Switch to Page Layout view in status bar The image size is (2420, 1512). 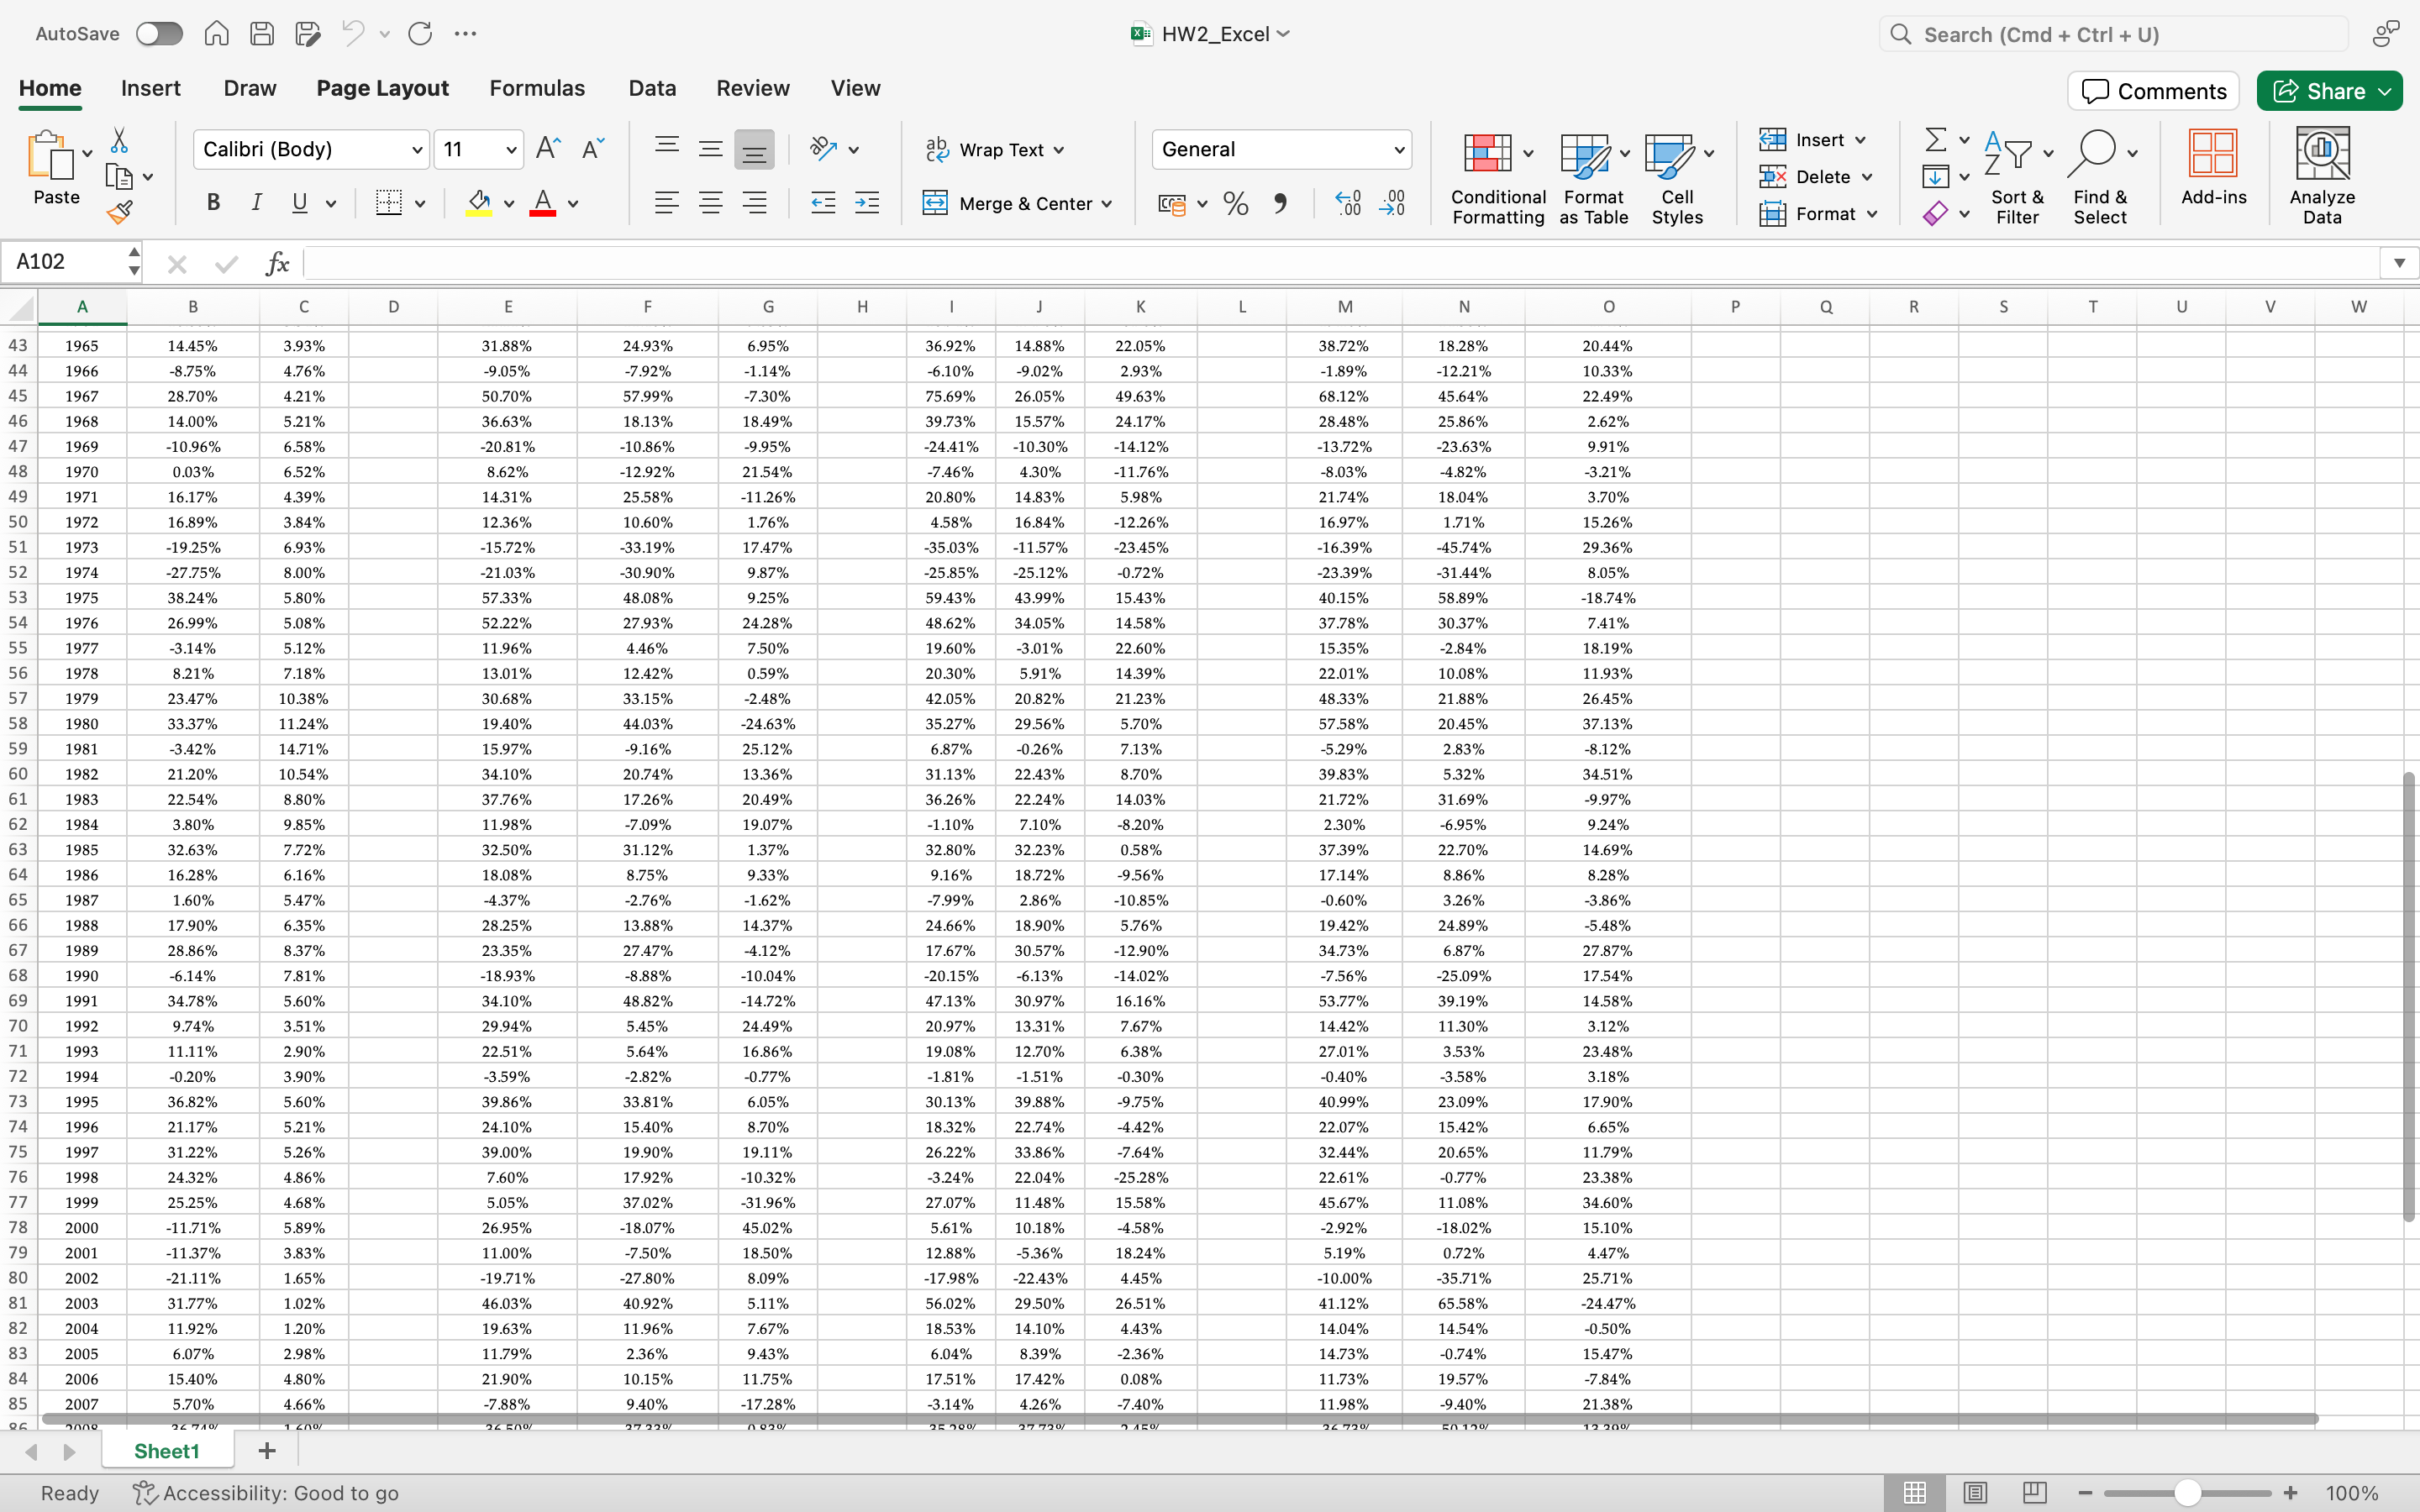pyautogui.click(x=1974, y=1492)
